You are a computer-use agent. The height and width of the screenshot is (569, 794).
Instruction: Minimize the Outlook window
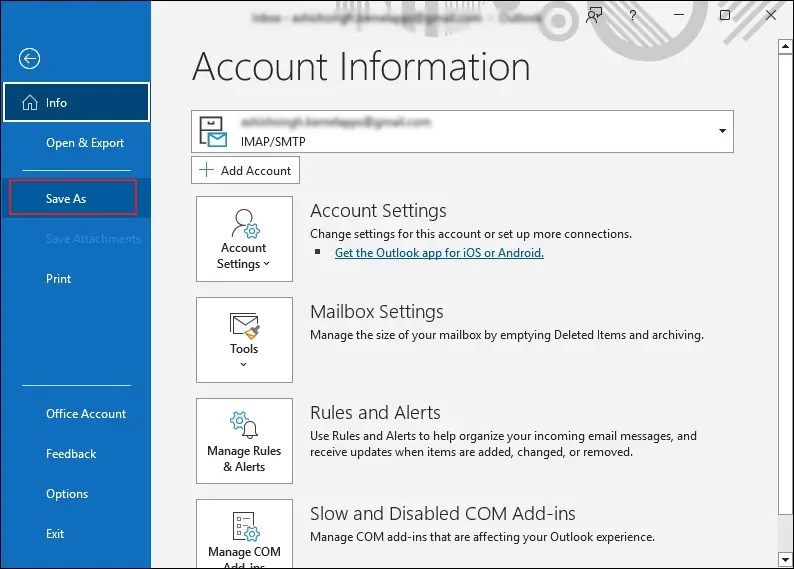click(x=679, y=15)
